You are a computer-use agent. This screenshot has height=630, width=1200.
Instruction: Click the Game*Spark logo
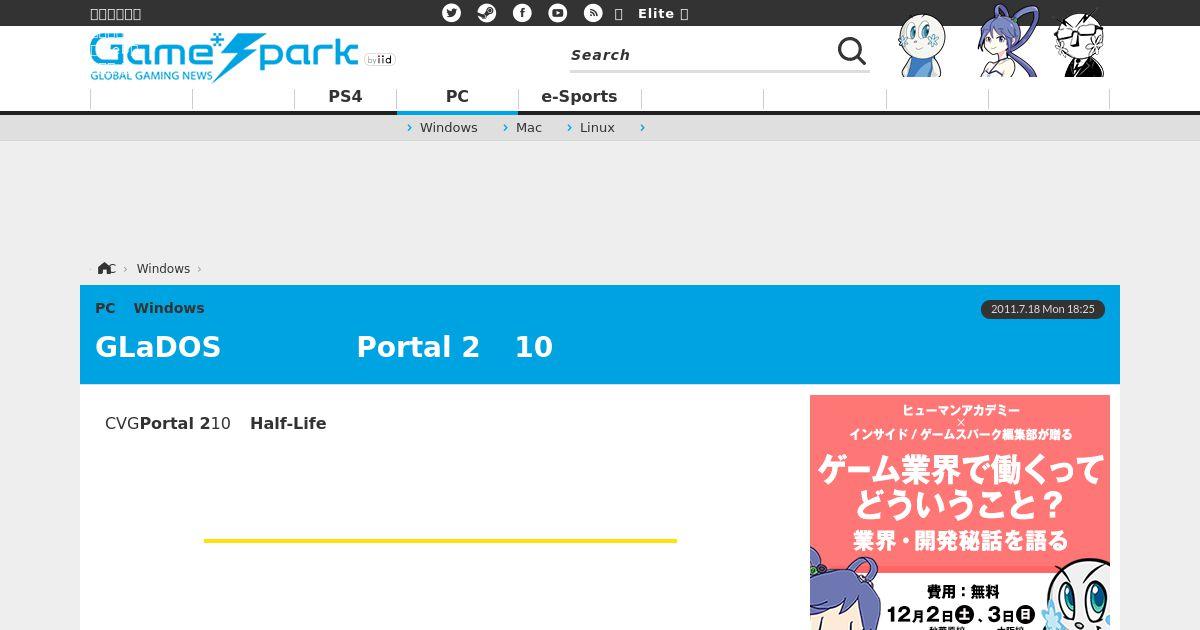click(224, 58)
